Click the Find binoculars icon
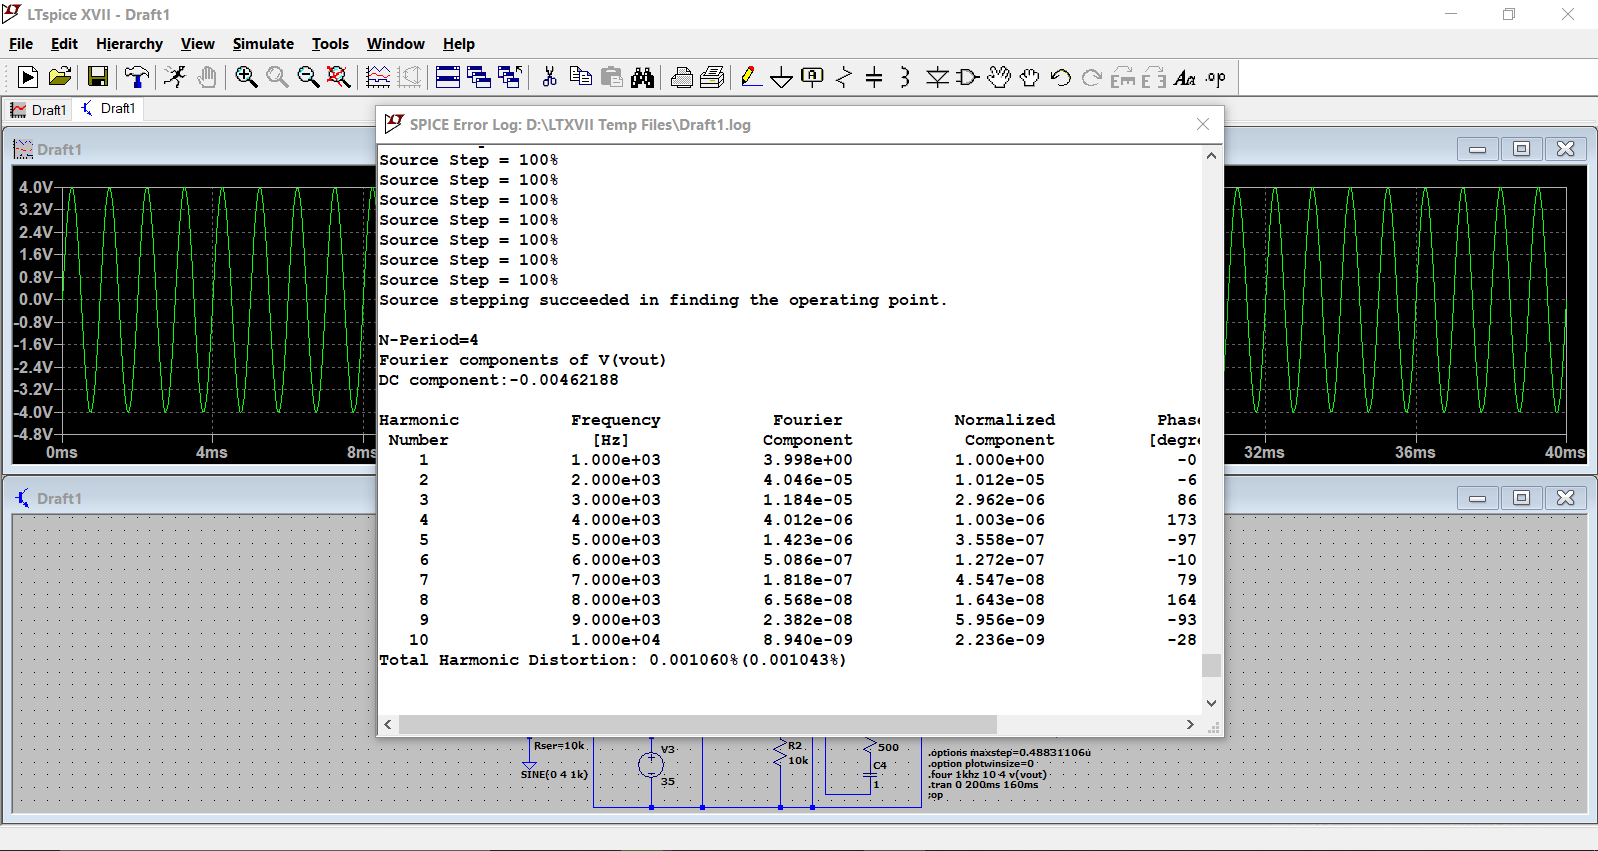 [642, 77]
